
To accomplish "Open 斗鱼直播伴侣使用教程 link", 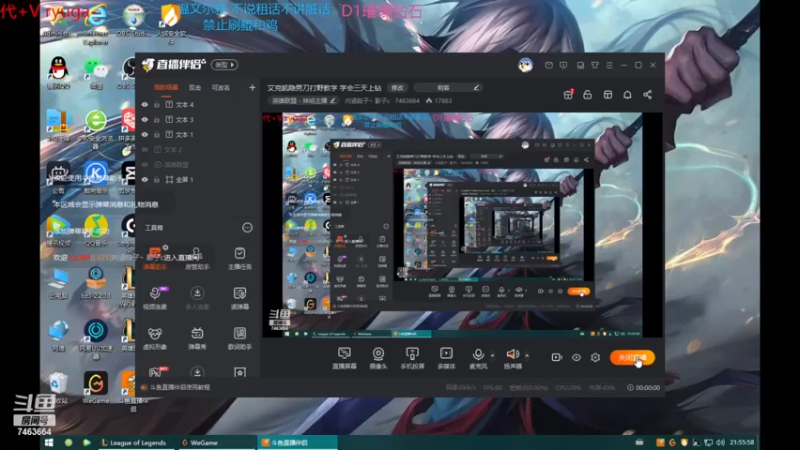I will tap(180, 387).
